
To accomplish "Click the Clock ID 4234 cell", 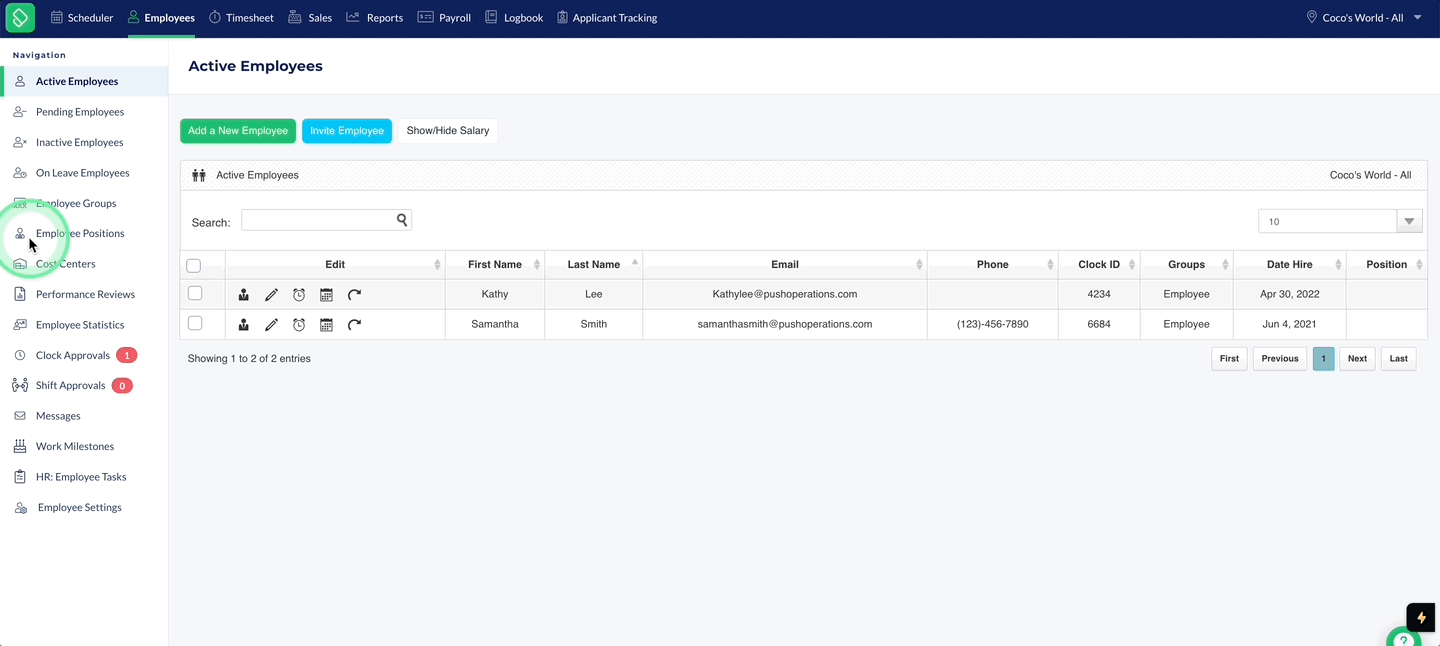I will (x=1099, y=294).
